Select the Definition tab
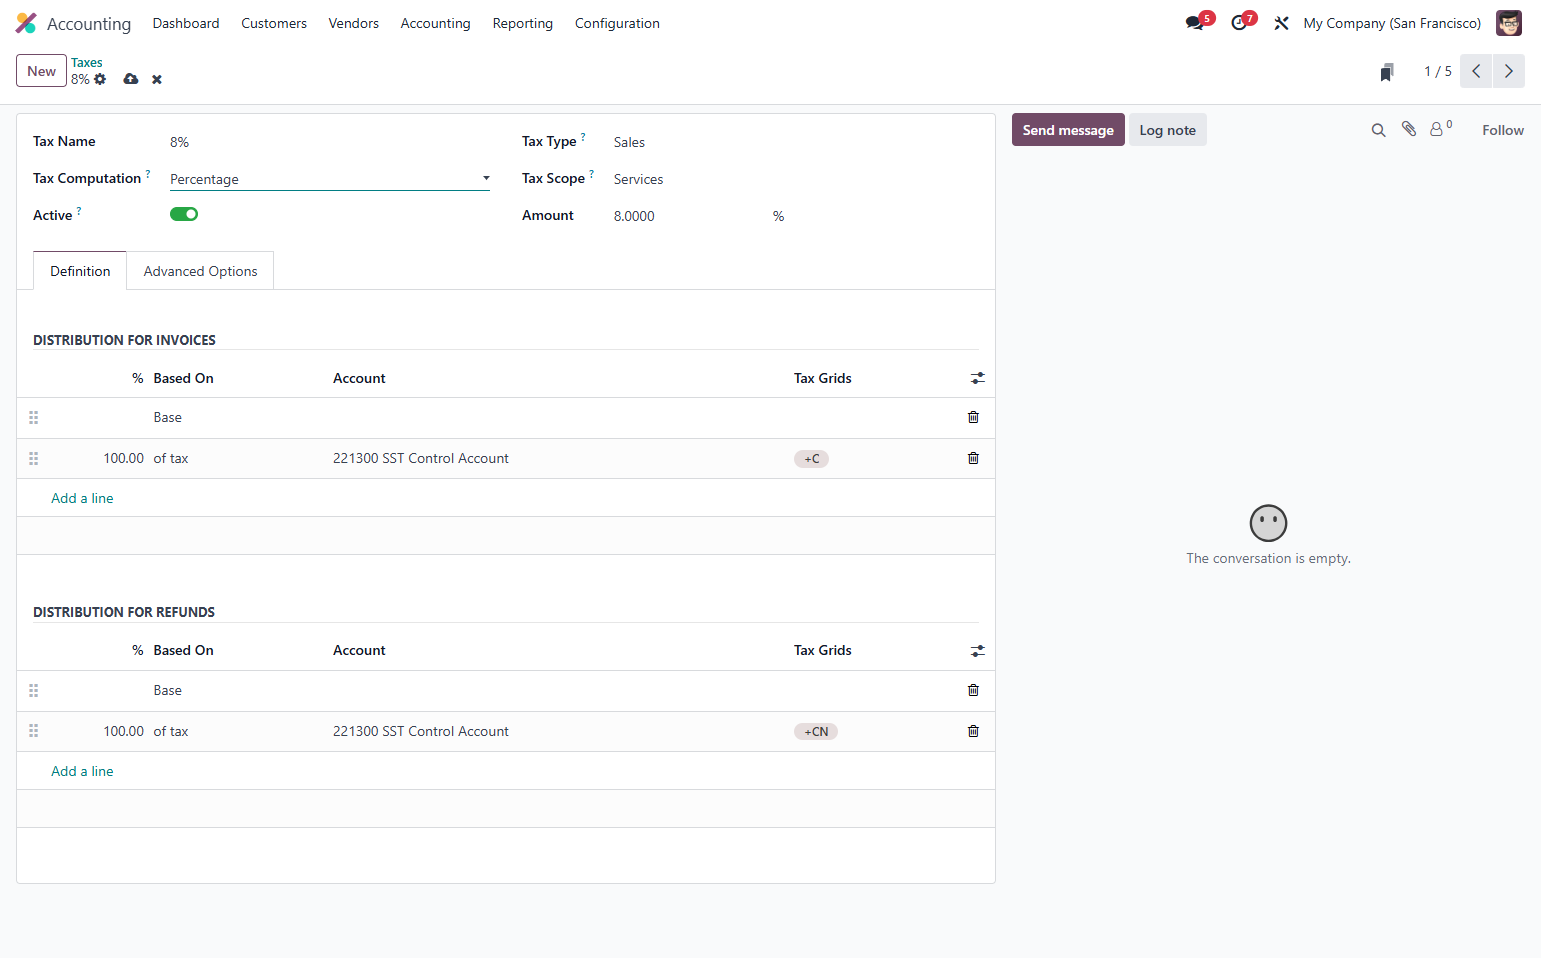Viewport: 1541px width, 958px height. coord(80,271)
